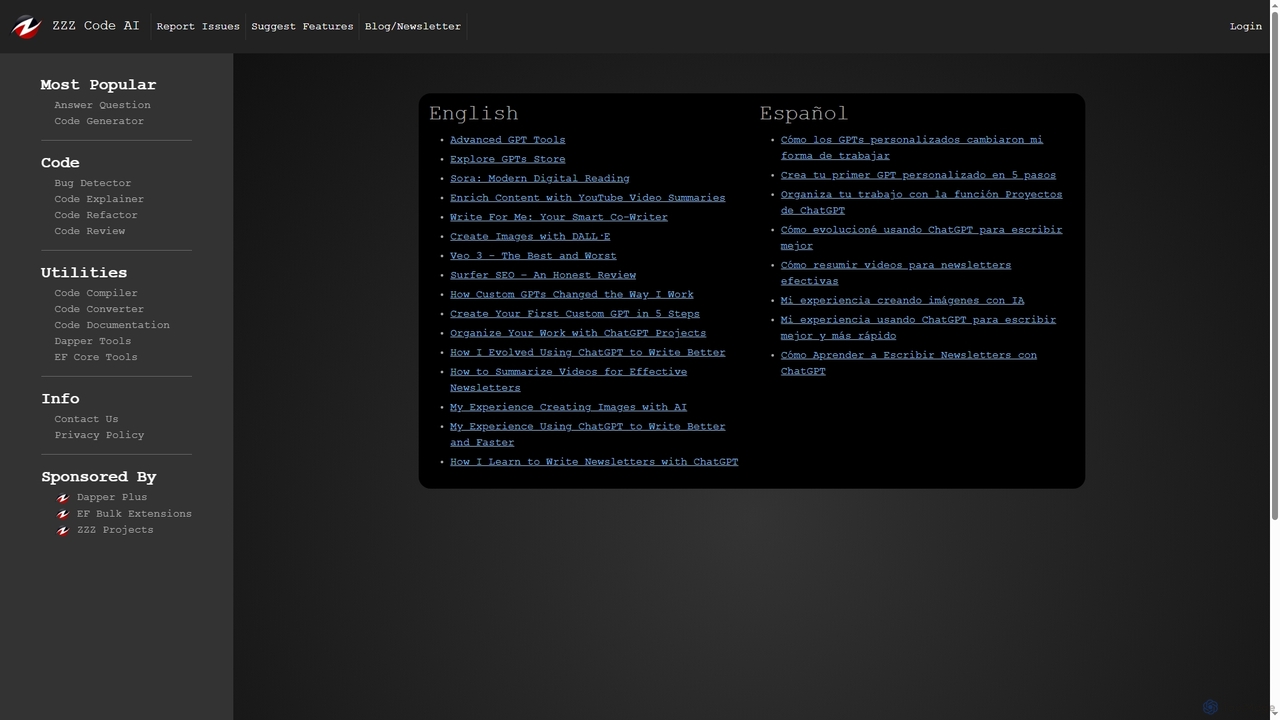Open My Experience Using ChatGPT to Write Better and Faster

click(x=587, y=435)
